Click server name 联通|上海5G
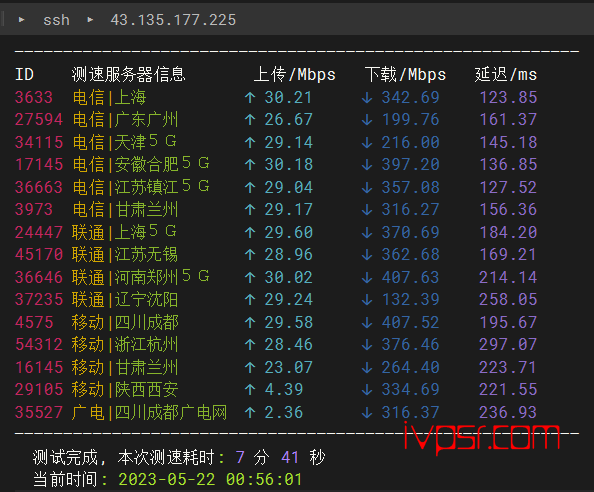The image size is (594, 492). (x=124, y=232)
